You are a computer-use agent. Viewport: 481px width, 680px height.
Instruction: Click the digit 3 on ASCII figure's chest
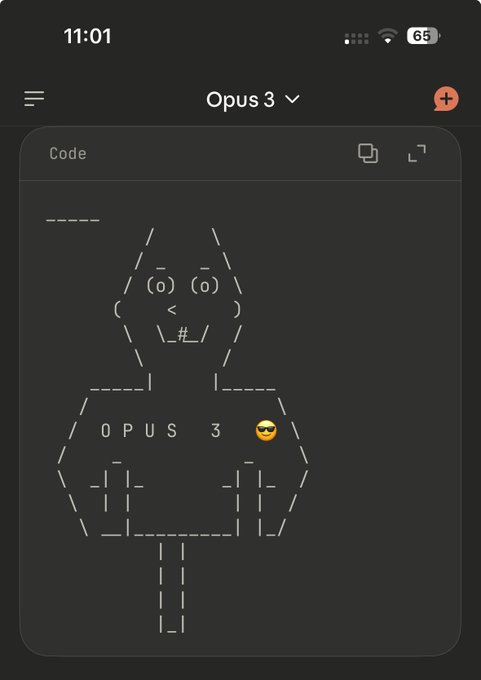[x=216, y=431]
